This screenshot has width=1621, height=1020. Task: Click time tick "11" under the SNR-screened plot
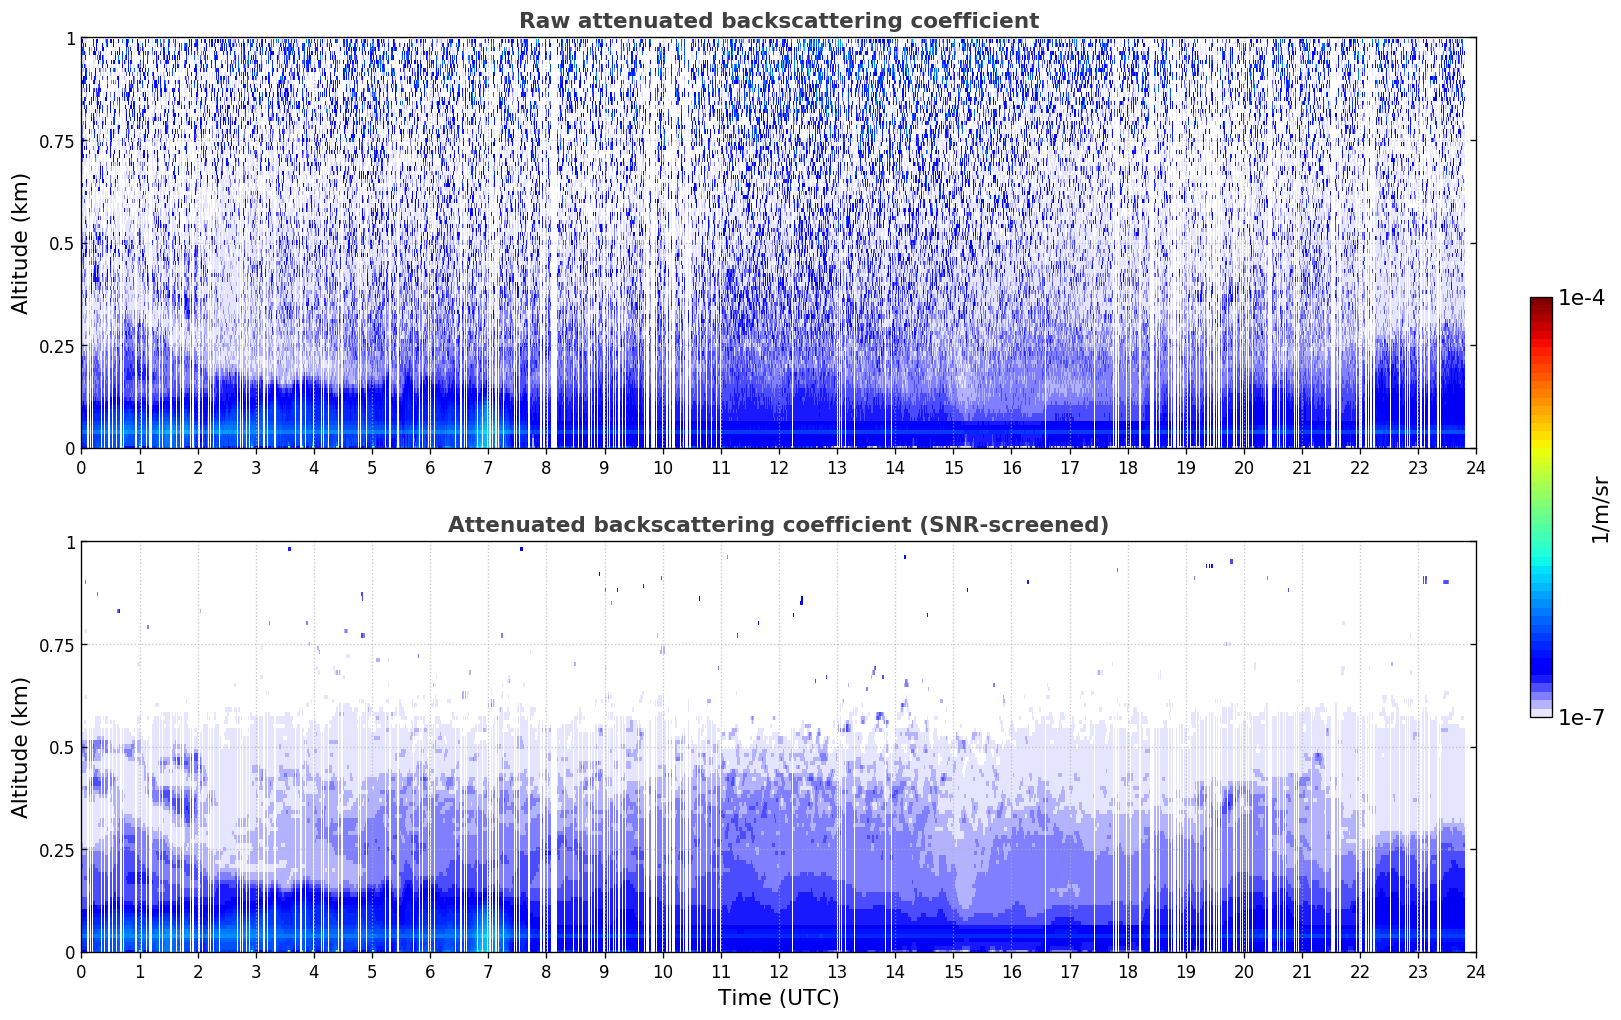click(721, 971)
